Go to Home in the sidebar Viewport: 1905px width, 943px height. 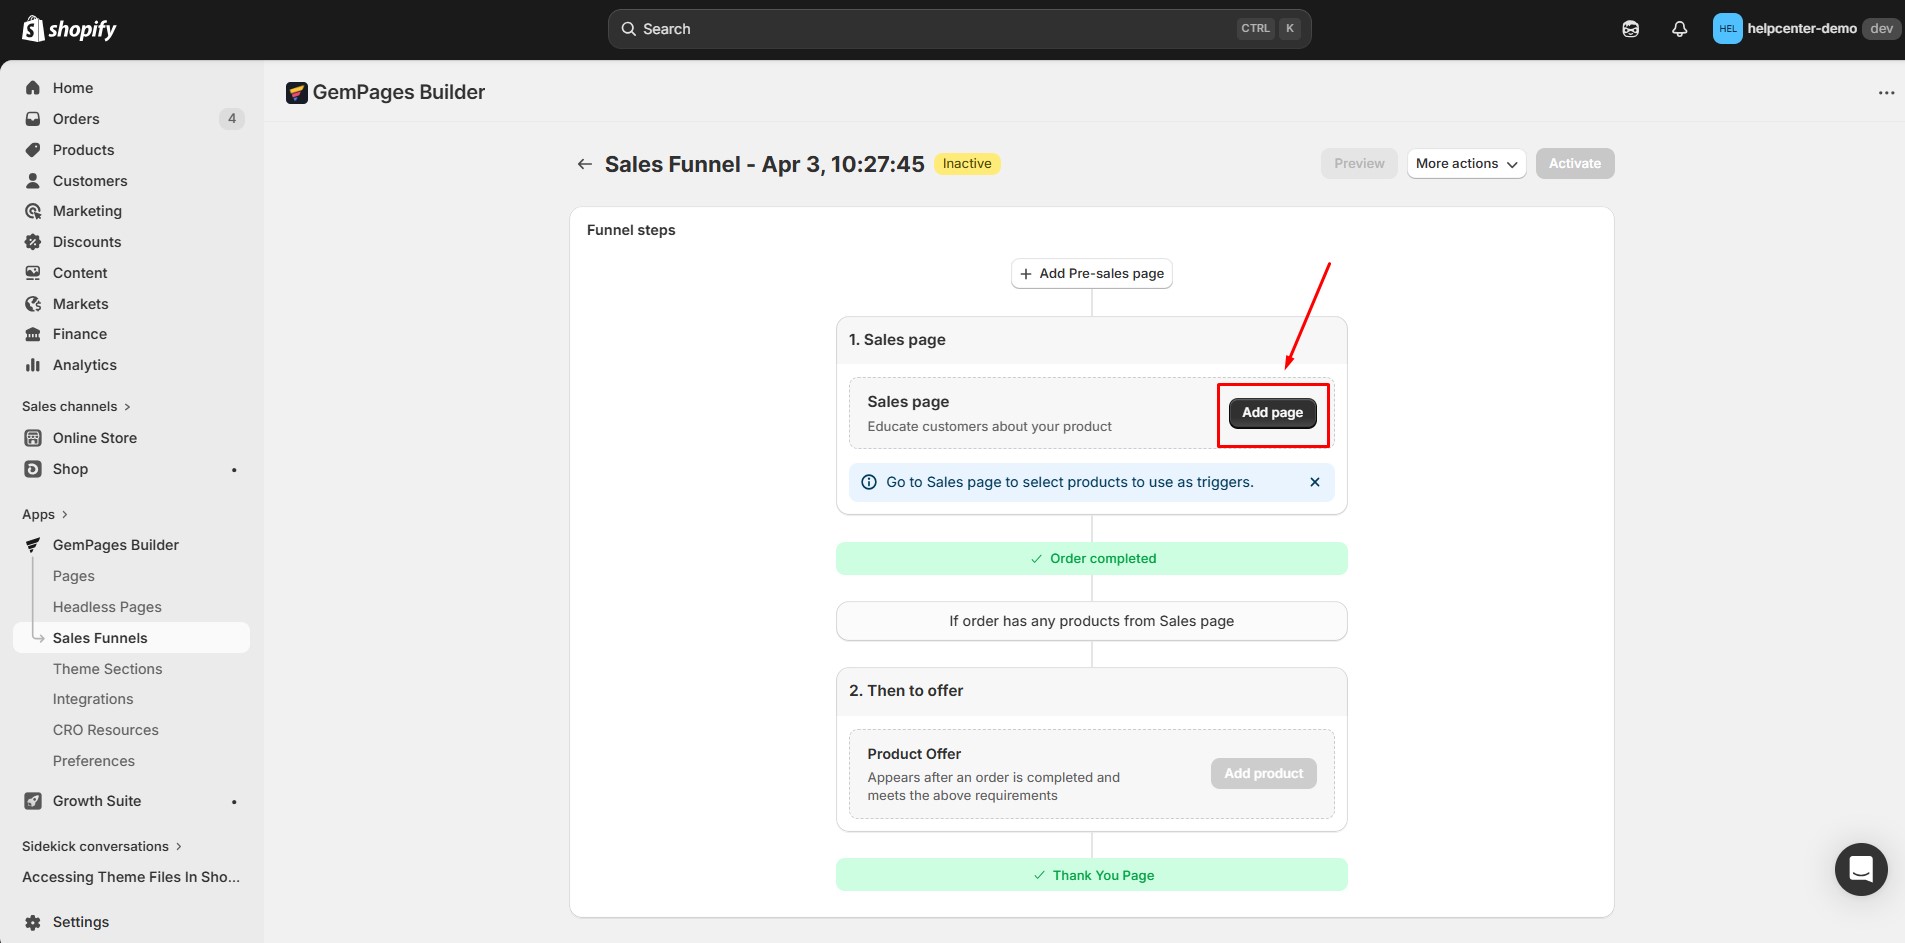[72, 88]
